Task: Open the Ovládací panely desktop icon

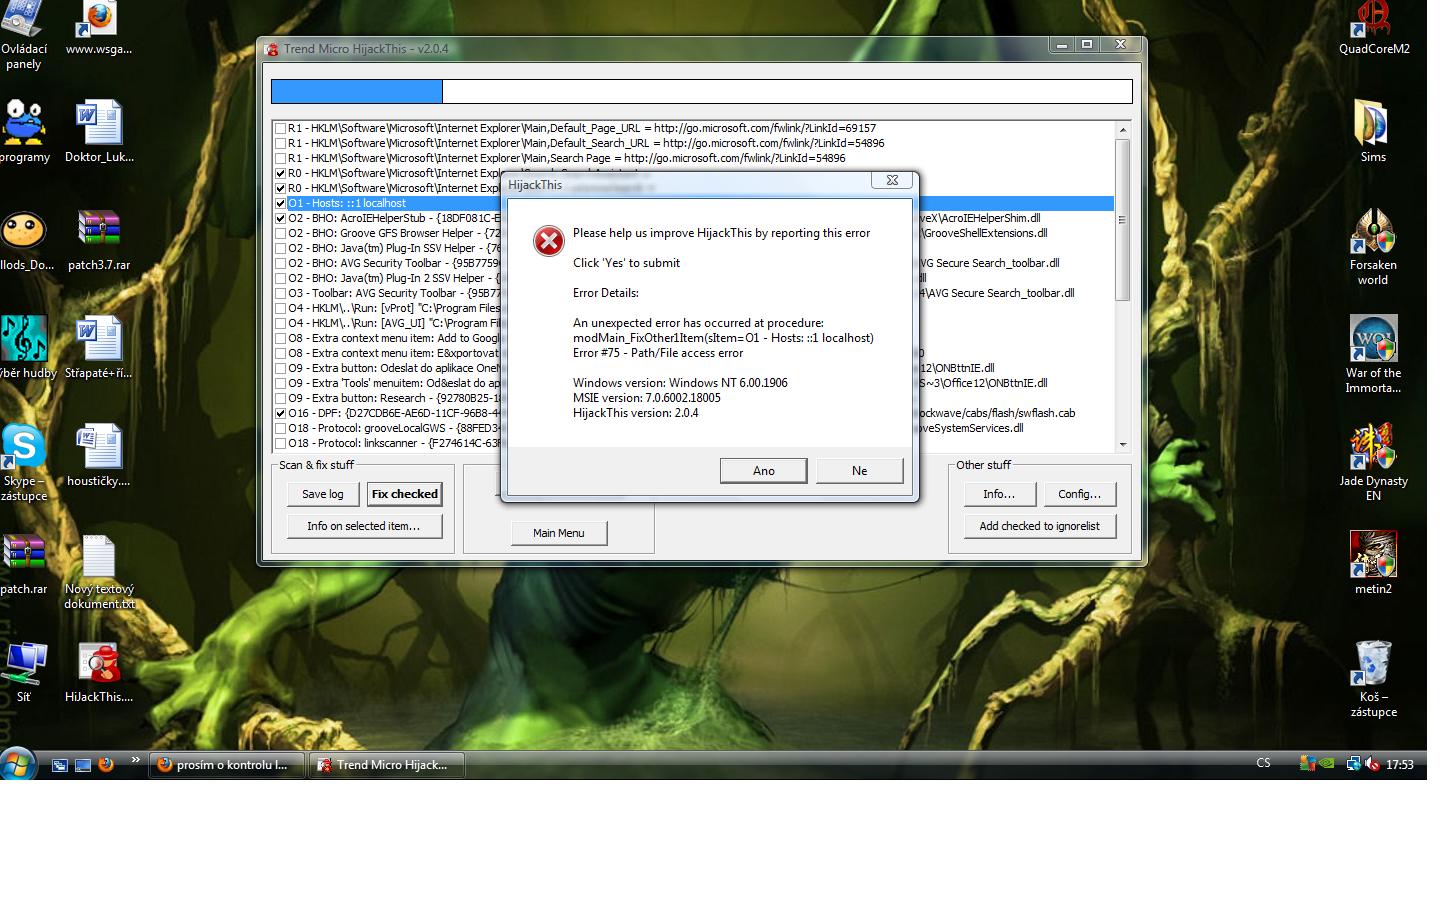Action: [x=23, y=36]
